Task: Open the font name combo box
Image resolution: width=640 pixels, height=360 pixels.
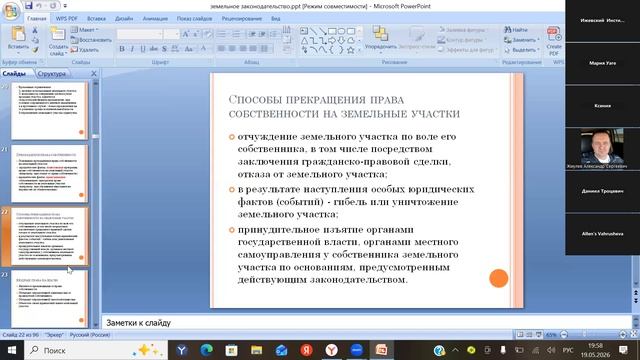Action: pos(140,34)
